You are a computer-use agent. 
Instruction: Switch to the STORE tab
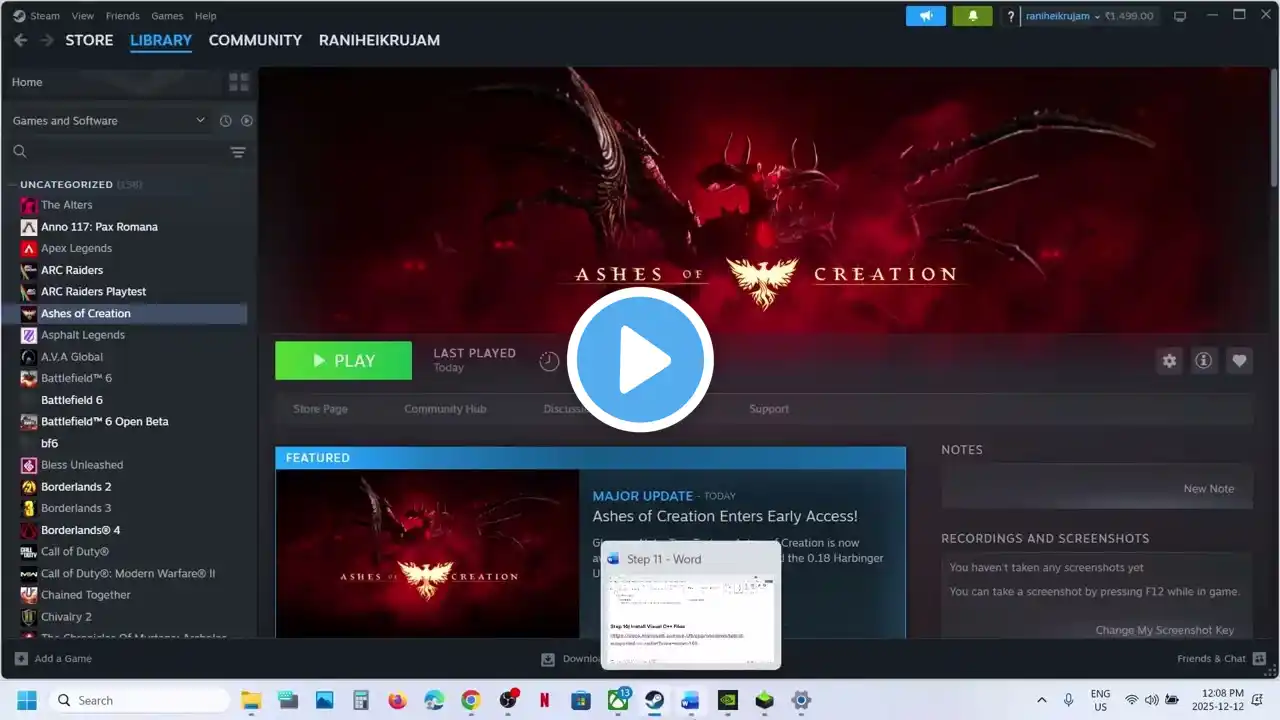(x=89, y=40)
